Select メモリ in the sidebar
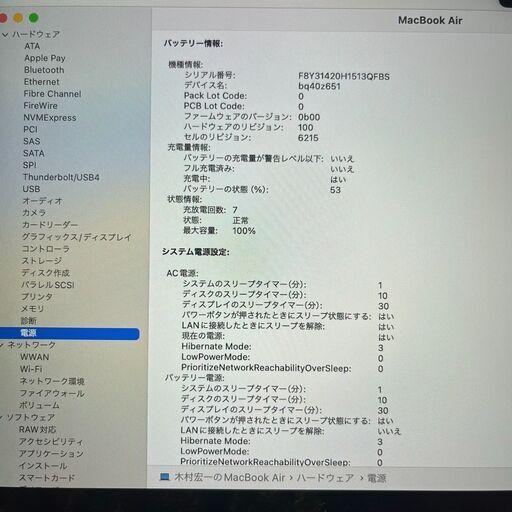Screen dimensions: 512x512 [33, 309]
